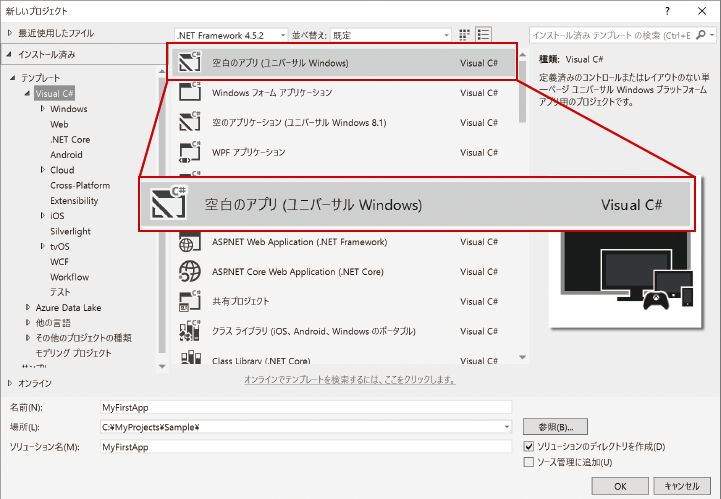The height and width of the screenshot is (499, 721).
Task: Click the ASP.NET Core Web Application icon
Action: [x=190, y=271]
